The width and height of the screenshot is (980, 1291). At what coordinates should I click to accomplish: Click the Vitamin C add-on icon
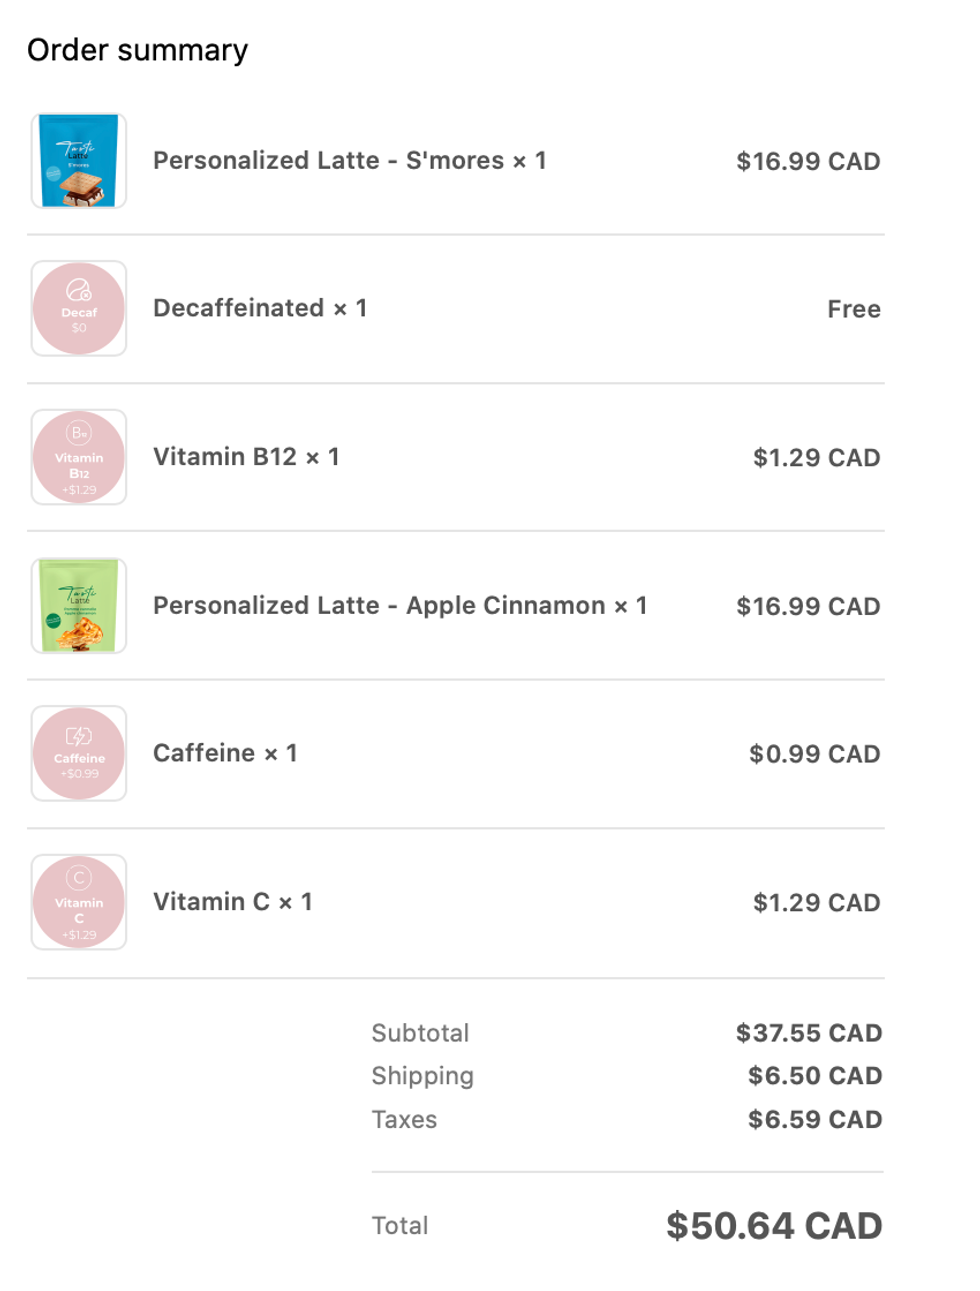coord(79,902)
